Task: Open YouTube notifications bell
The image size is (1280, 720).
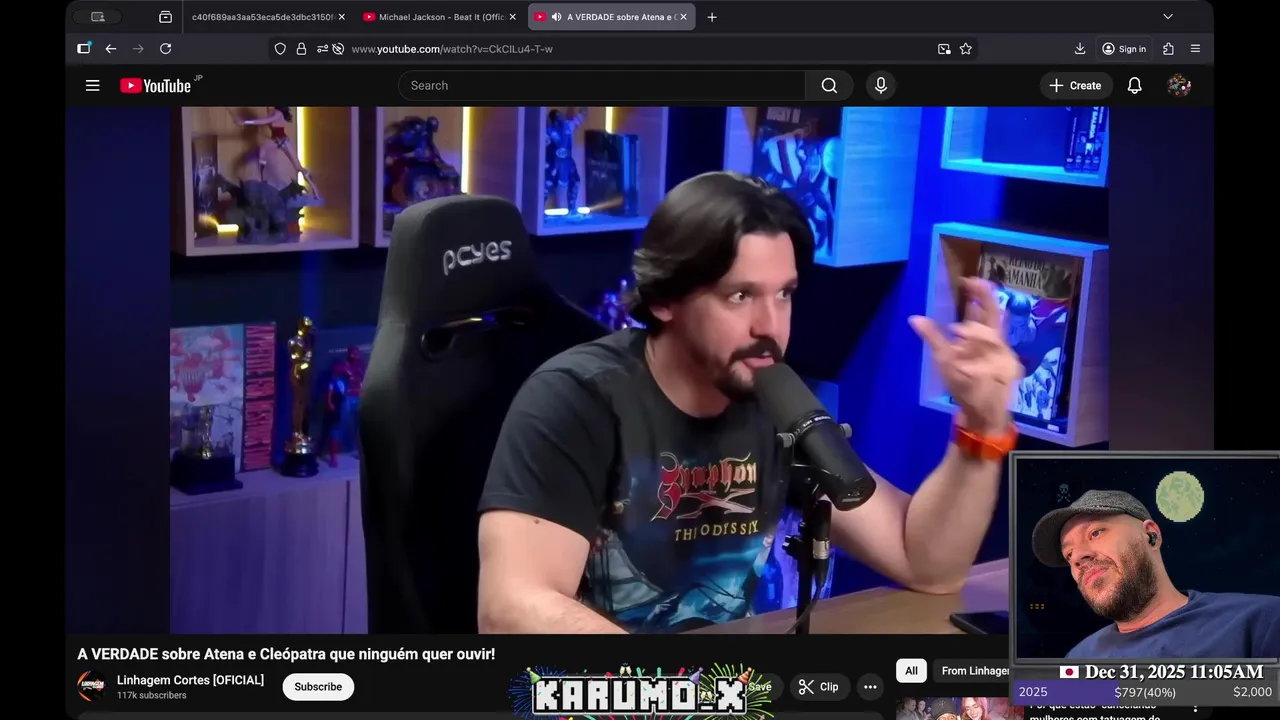Action: [1135, 86]
